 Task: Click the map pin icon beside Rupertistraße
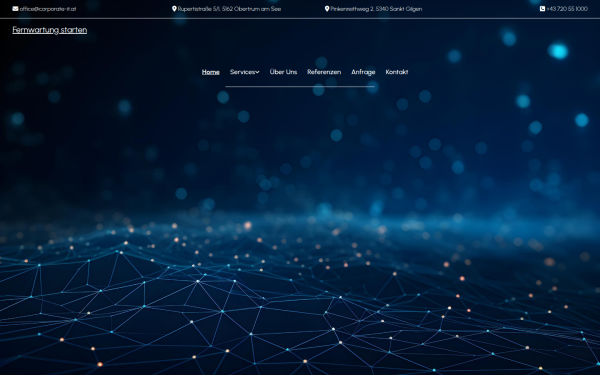tap(174, 8)
